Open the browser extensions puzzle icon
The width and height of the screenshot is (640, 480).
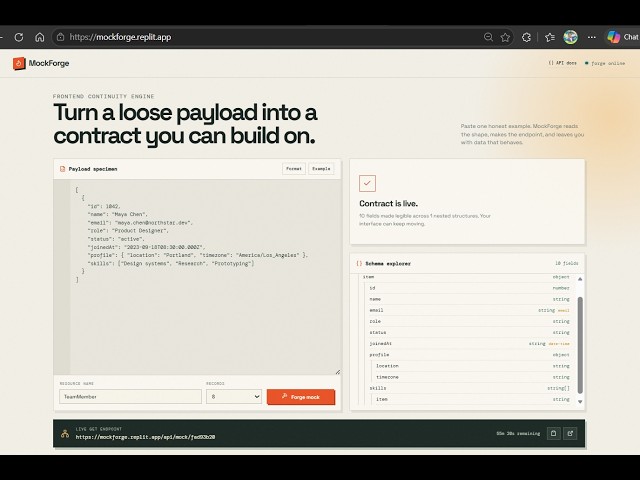[x=527, y=37]
